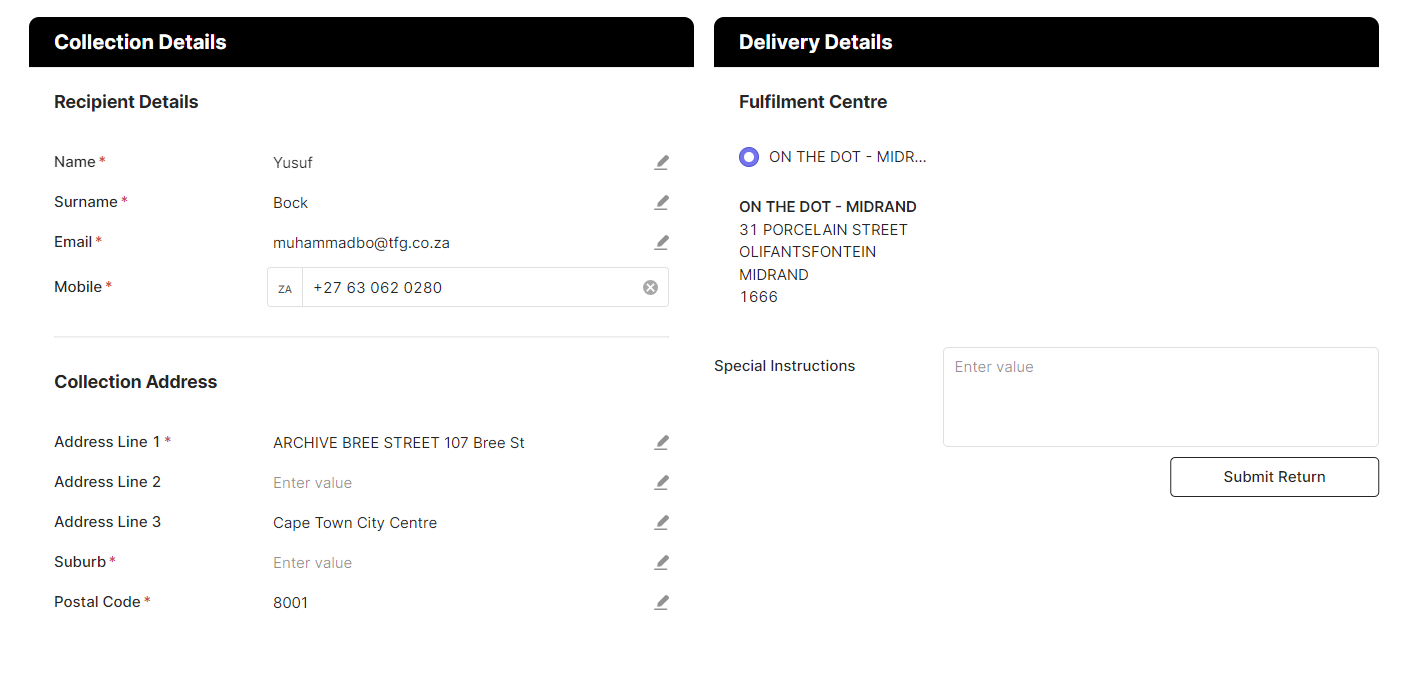
Task: Edit Address Line 1 using pencil icon
Action: [661, 442]
